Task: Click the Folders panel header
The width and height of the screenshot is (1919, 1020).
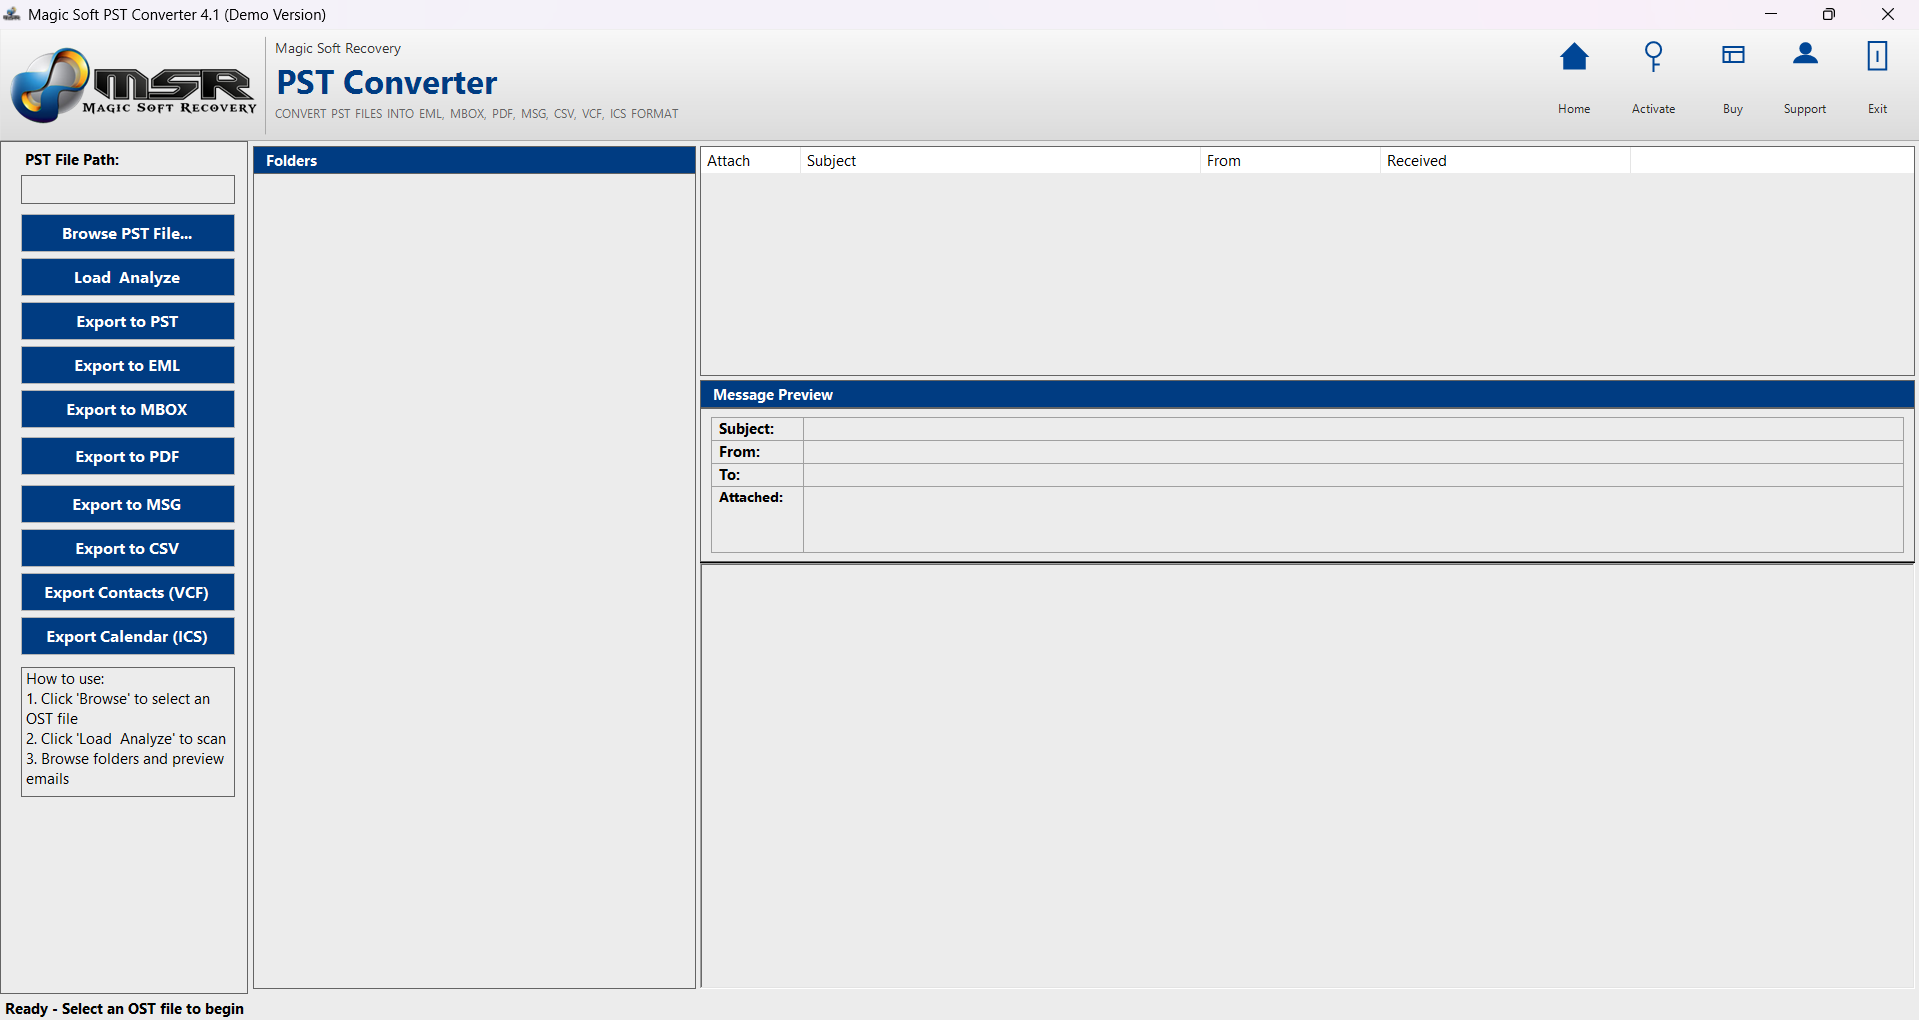Action: pos(474,161)
